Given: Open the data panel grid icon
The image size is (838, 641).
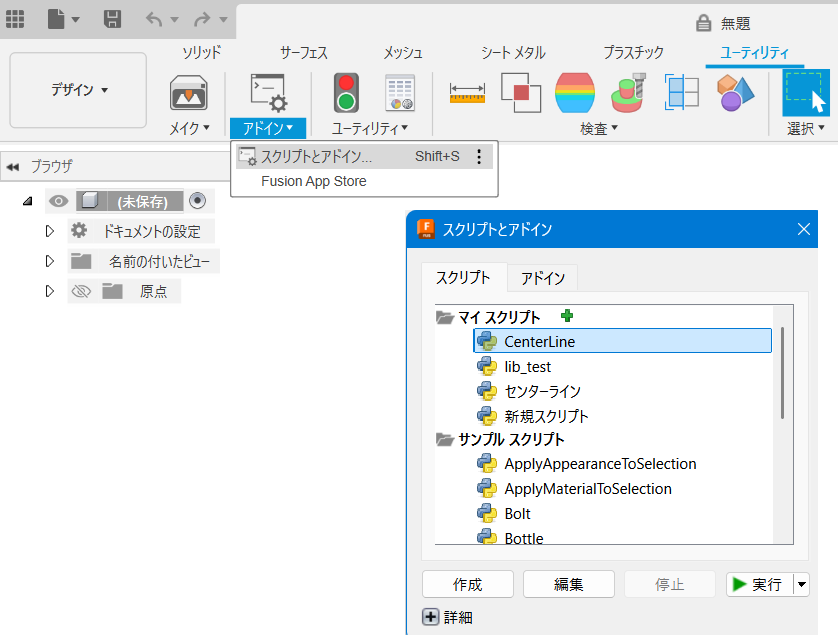Looking at the screenshot, I should [x=15, y=19].
